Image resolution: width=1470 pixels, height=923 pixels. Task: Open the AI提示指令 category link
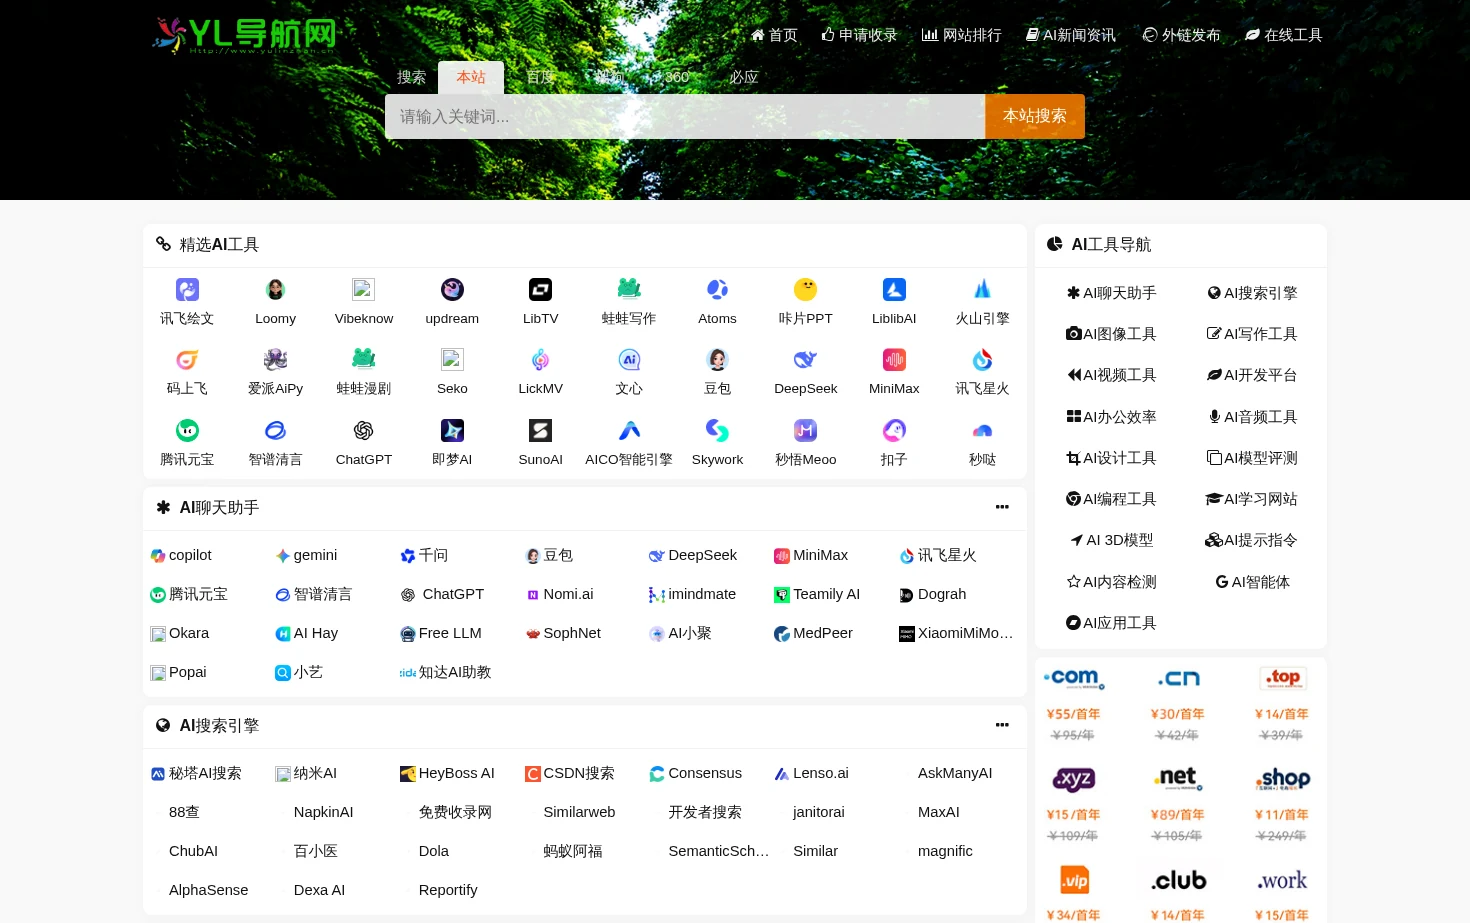coord(1252,540)
